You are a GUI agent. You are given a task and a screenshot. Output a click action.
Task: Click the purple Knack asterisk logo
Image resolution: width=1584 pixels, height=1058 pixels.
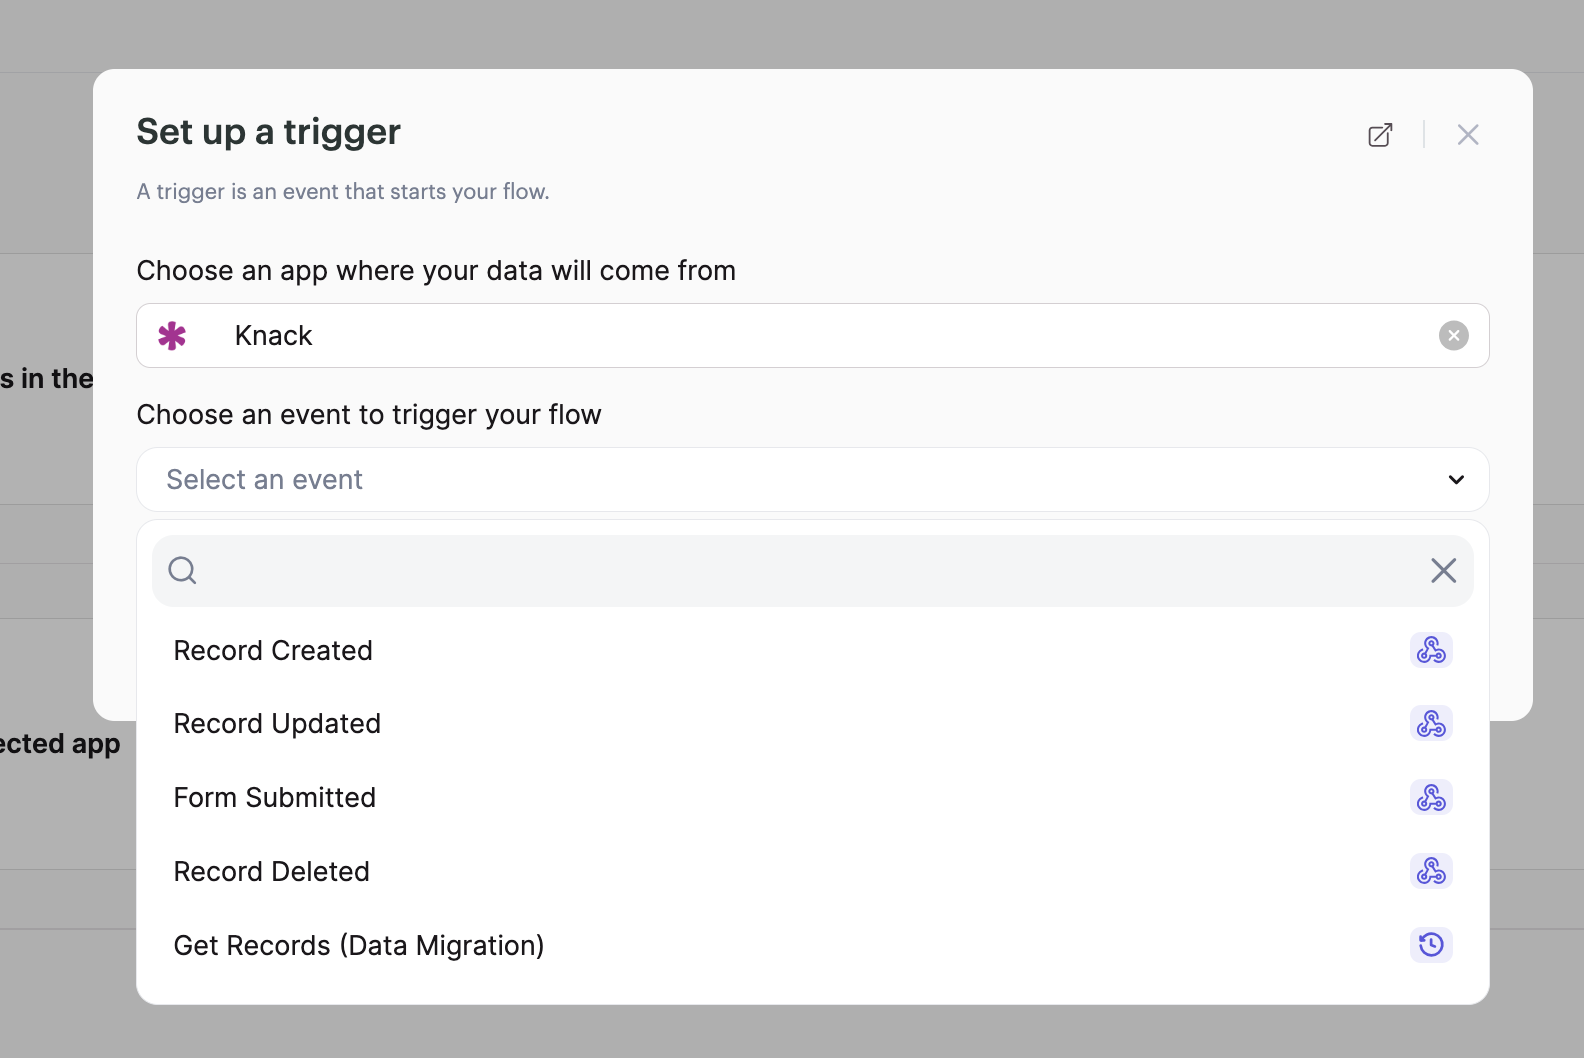172,336
